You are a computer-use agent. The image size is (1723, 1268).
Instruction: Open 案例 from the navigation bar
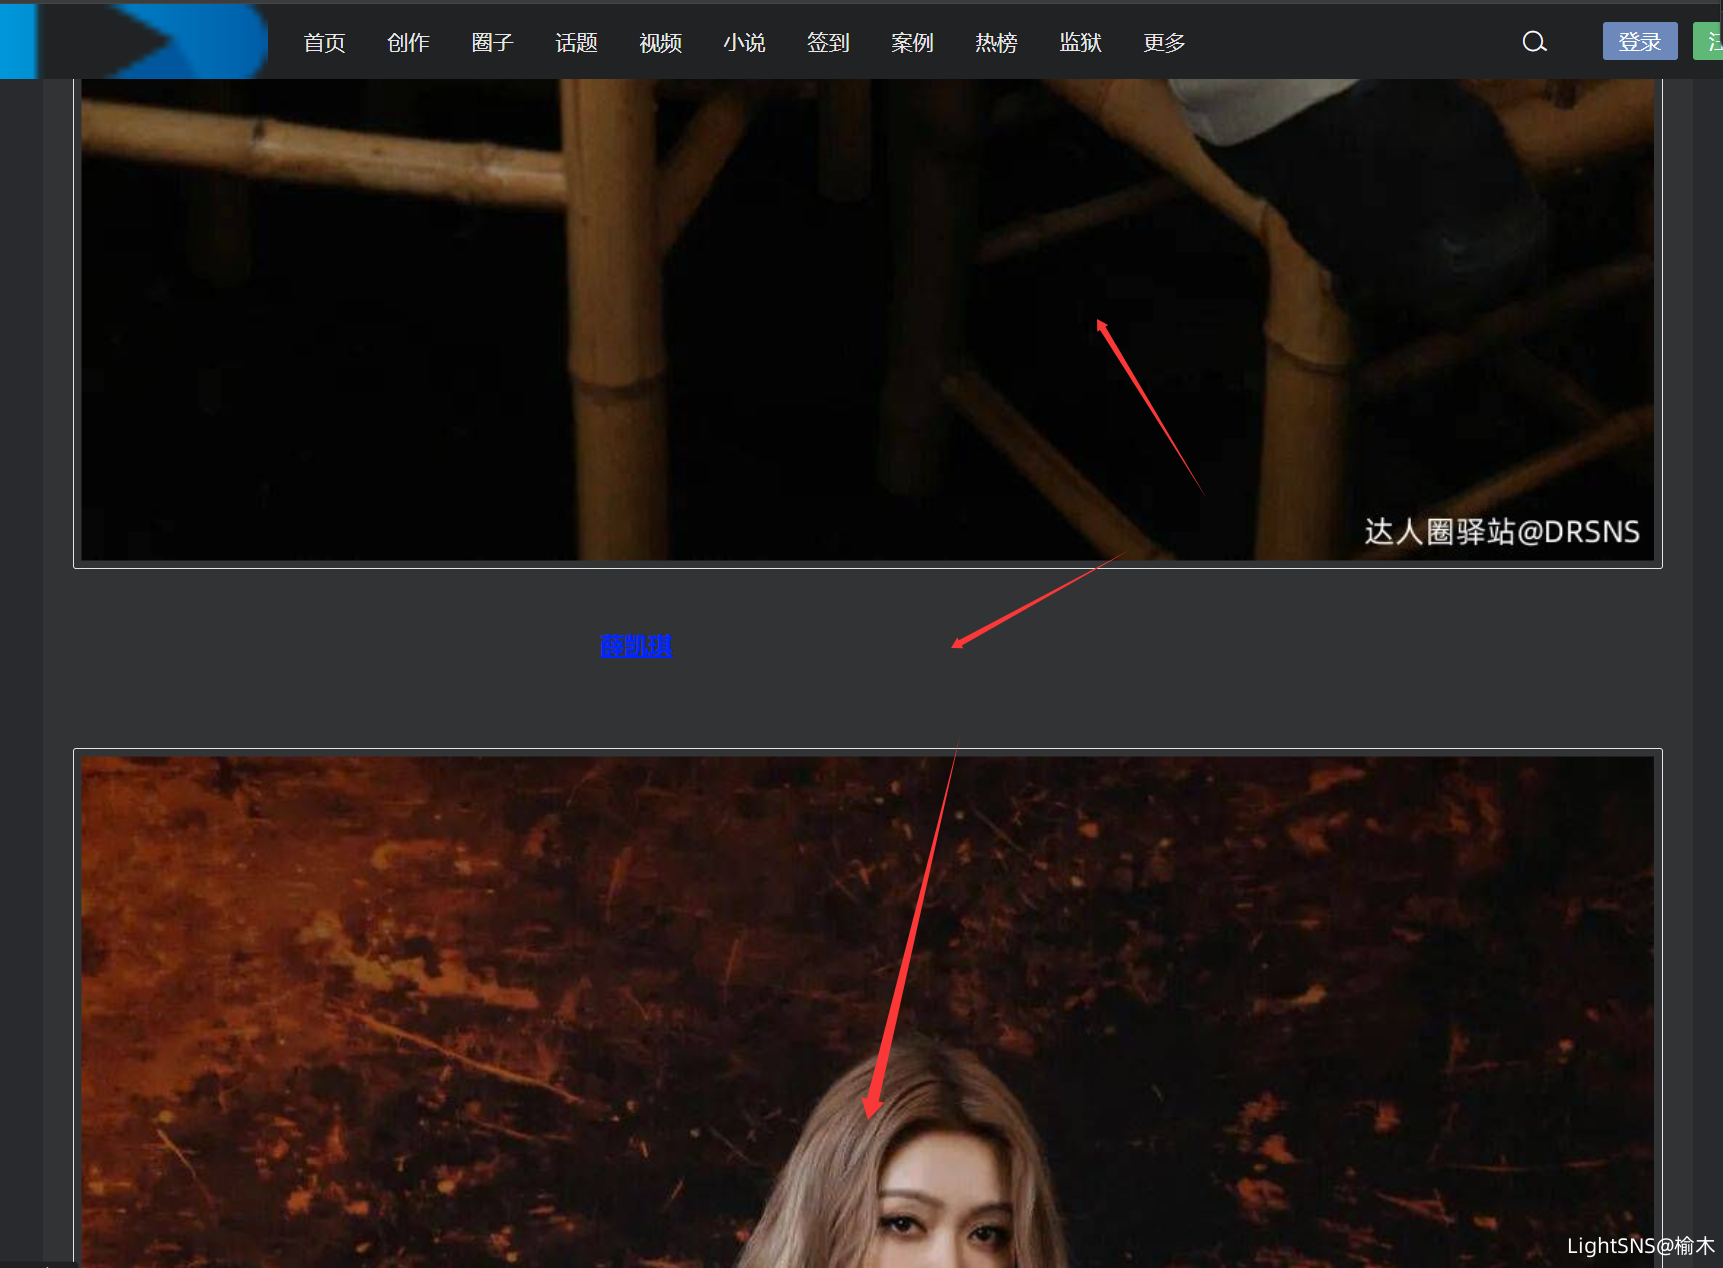(912, 43)
